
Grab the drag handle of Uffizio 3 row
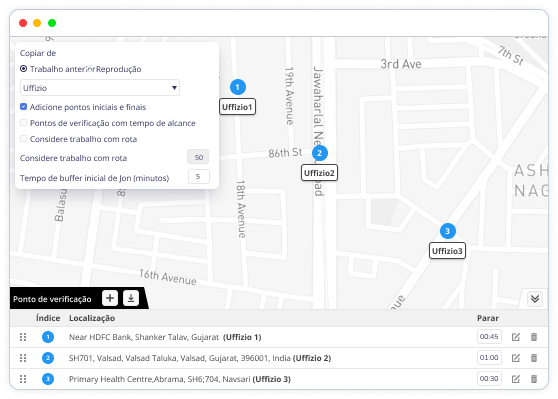[x=23, y=379]
